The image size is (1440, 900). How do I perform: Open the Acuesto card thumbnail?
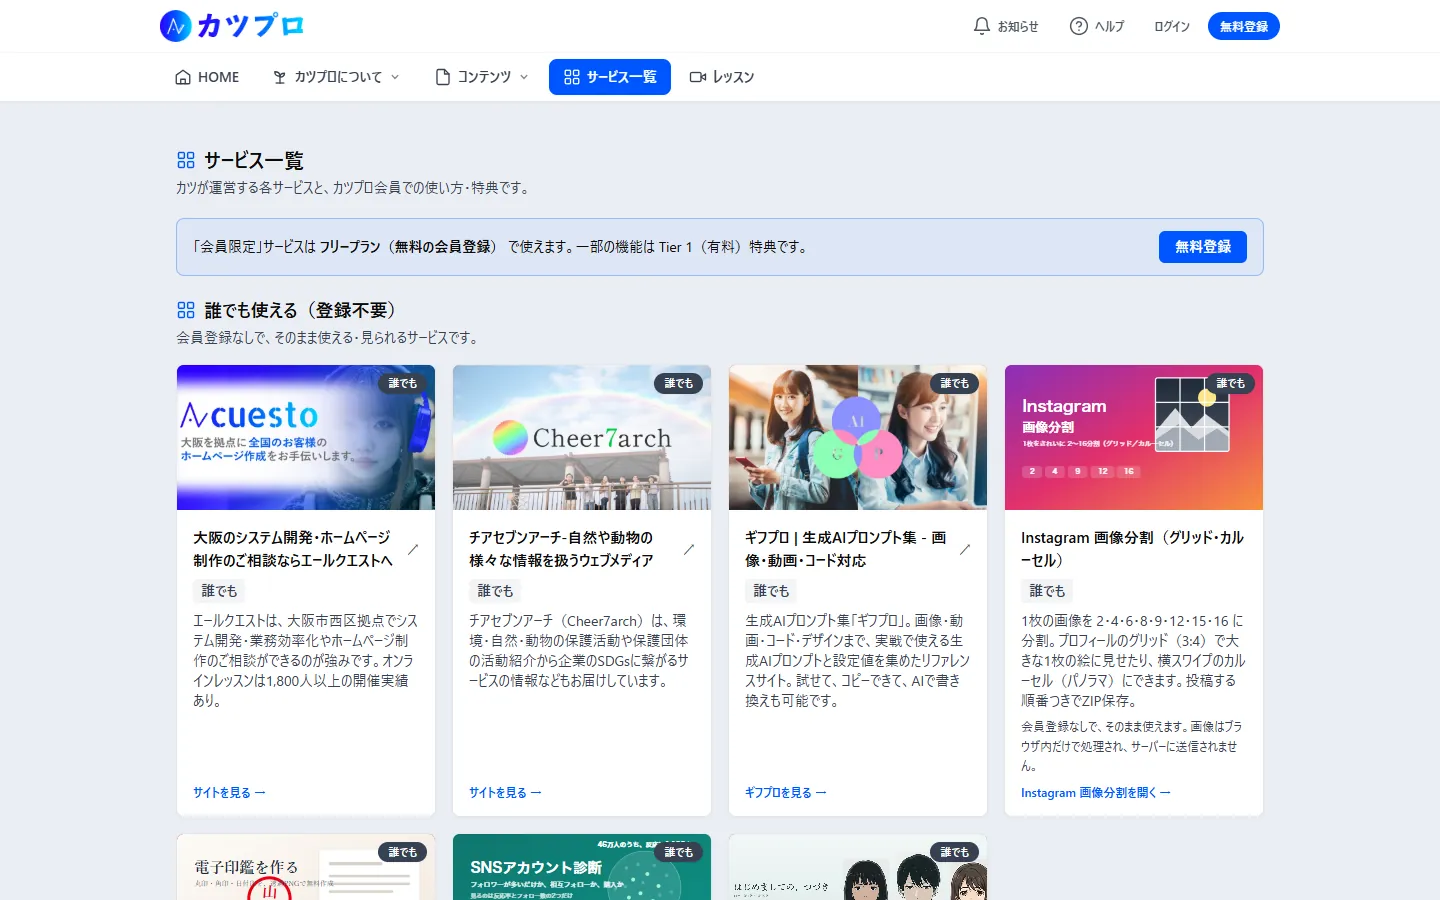(x=306, y=437)
